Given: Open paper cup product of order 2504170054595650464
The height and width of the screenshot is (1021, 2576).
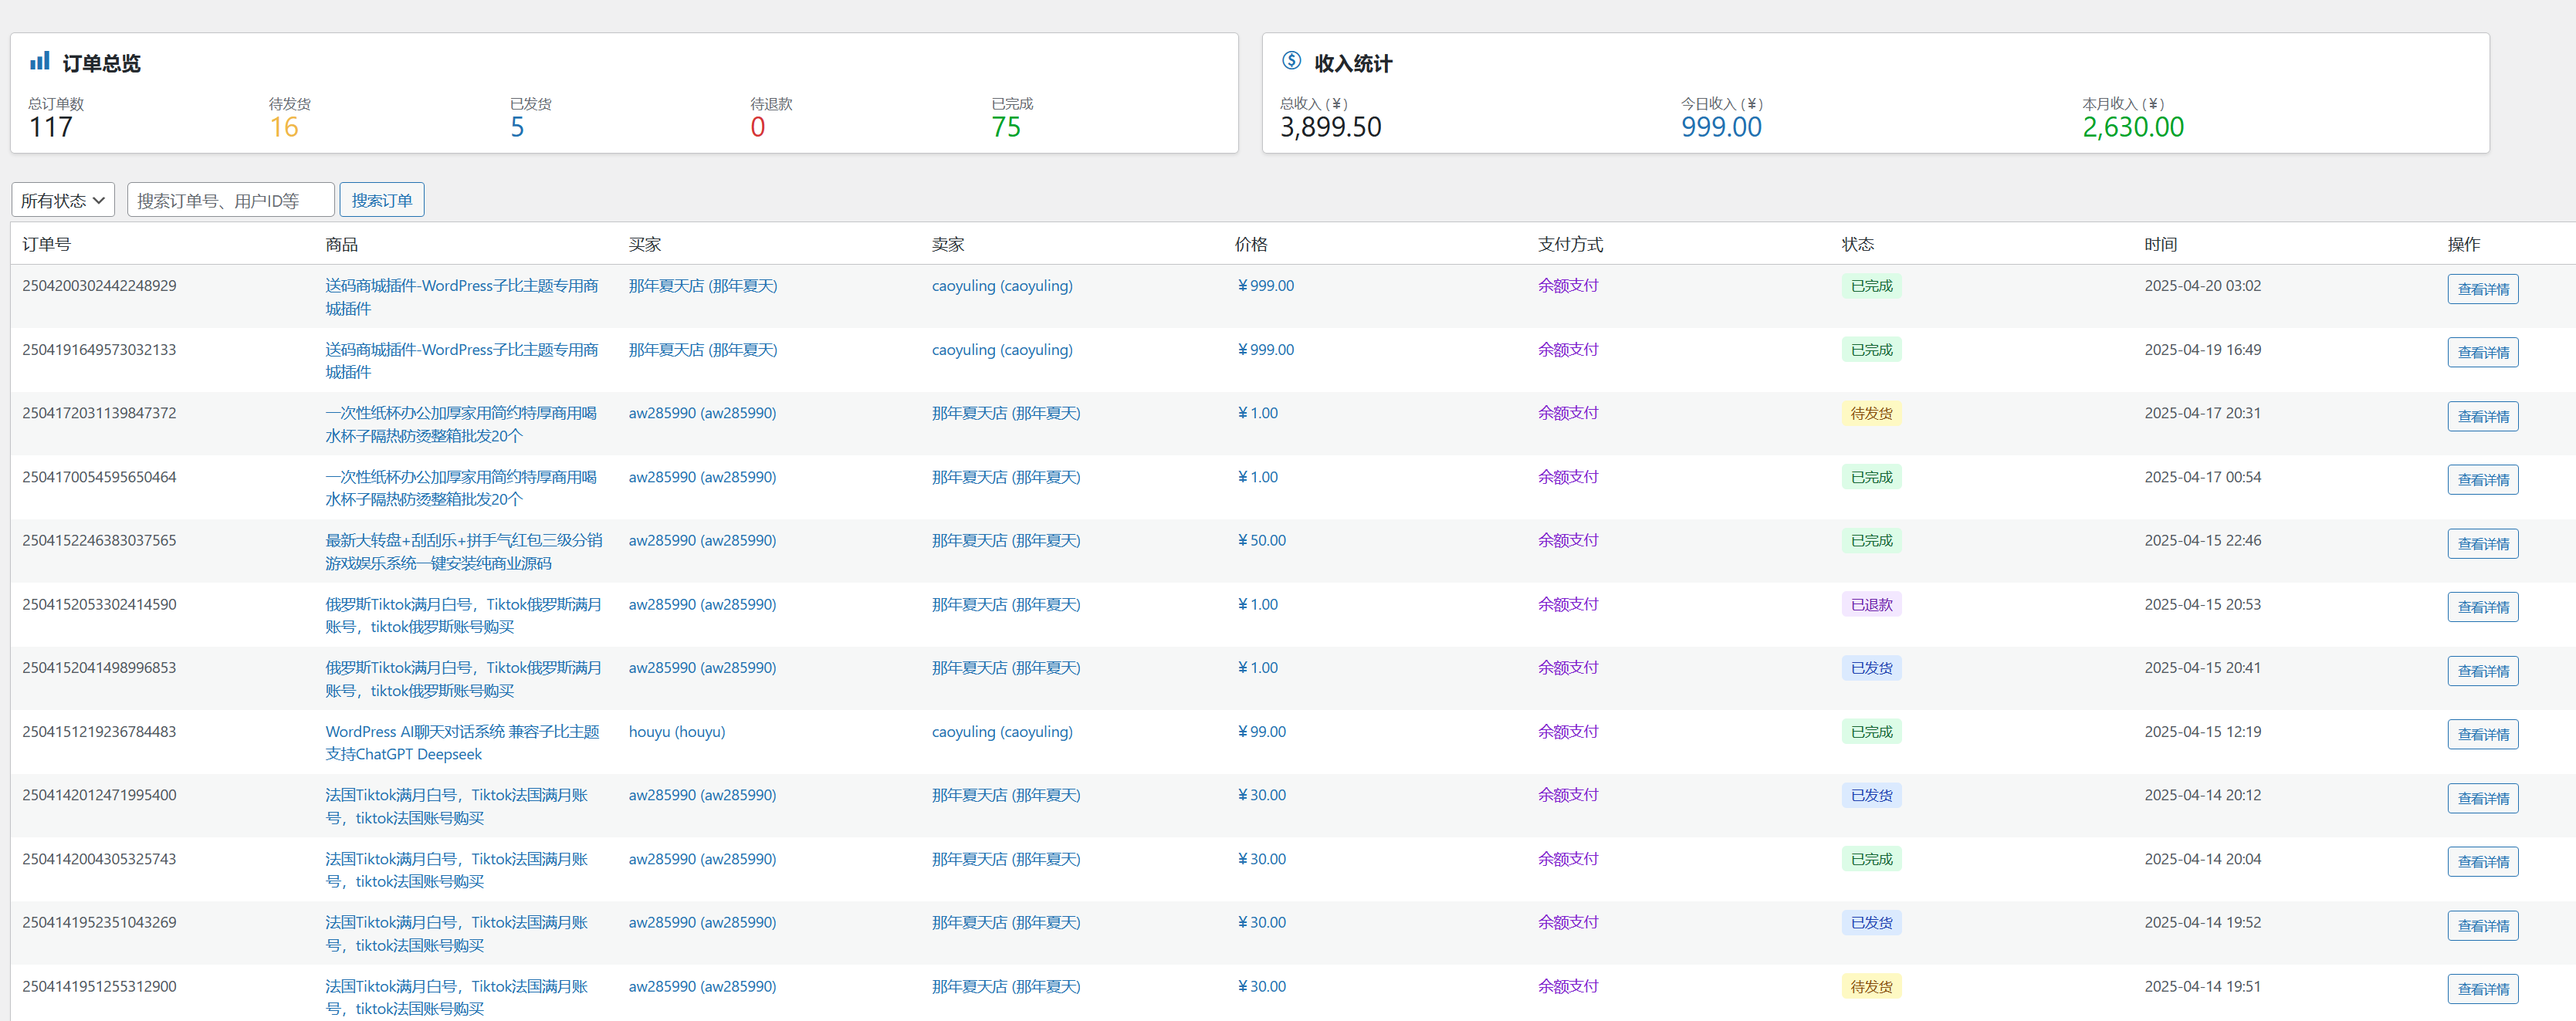Looking at the screenshot, I should point(461,488).
